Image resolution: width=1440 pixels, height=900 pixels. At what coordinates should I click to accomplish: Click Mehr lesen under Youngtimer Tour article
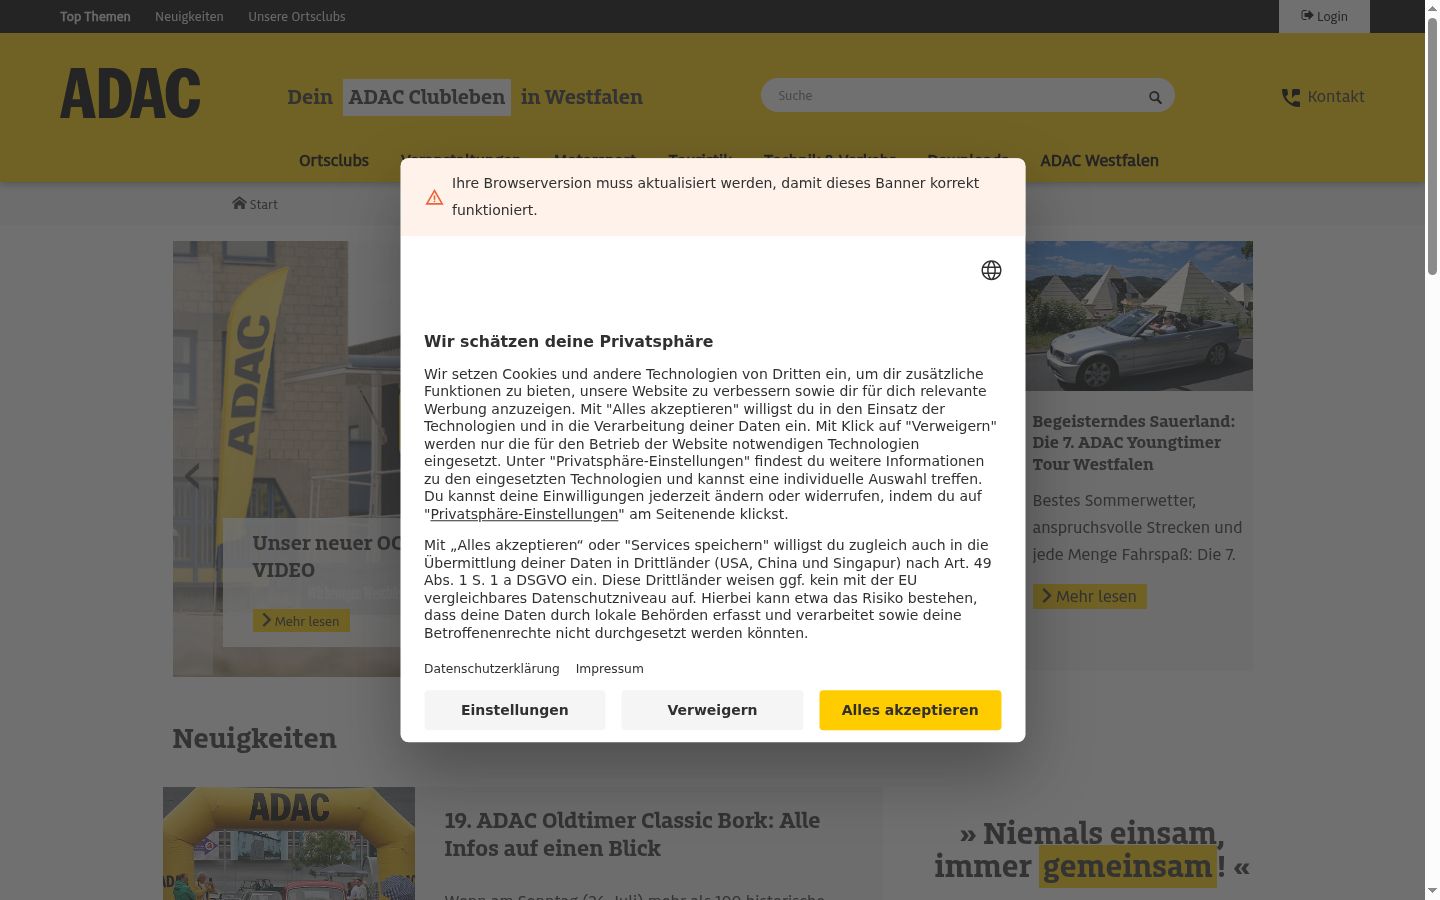1090,596
